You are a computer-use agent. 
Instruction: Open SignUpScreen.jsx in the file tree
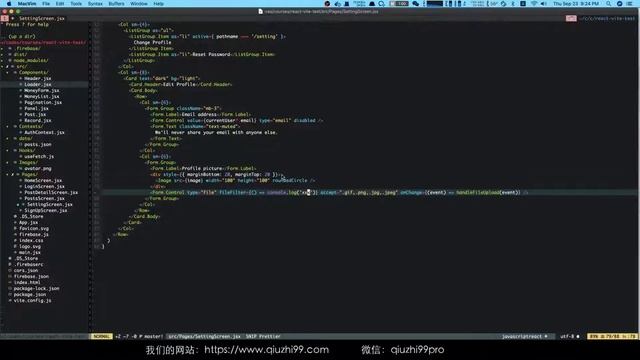[x=46, y=210]
